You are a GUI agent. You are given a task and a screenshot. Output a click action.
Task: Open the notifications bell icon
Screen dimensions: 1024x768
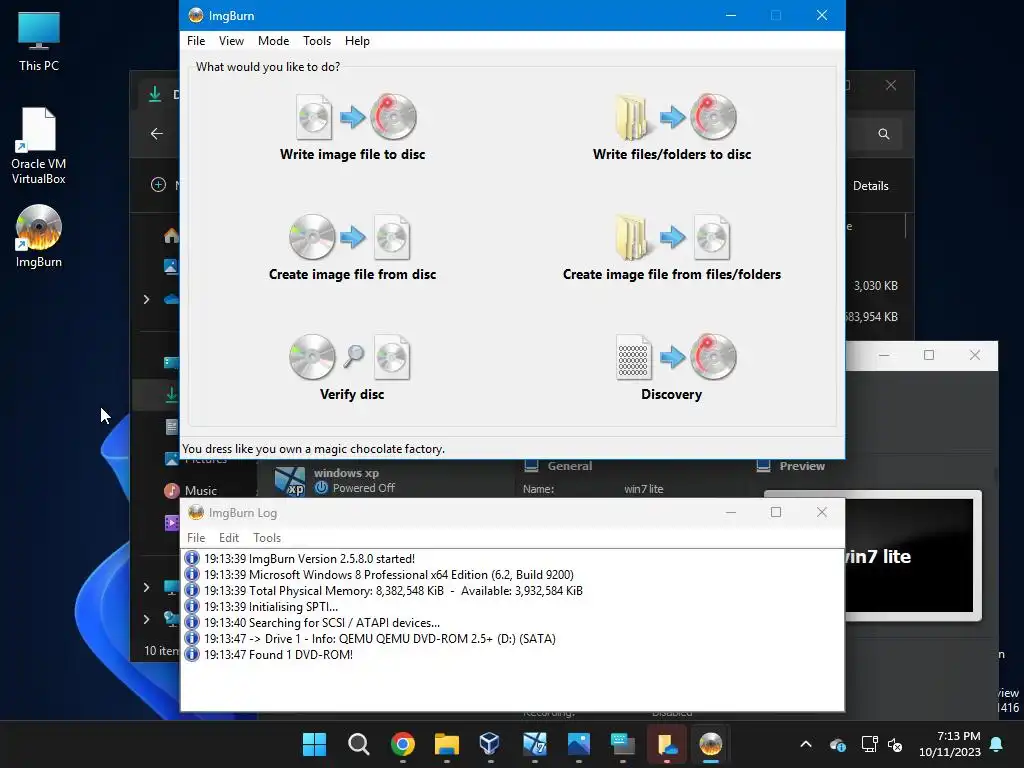pos(997,744)
